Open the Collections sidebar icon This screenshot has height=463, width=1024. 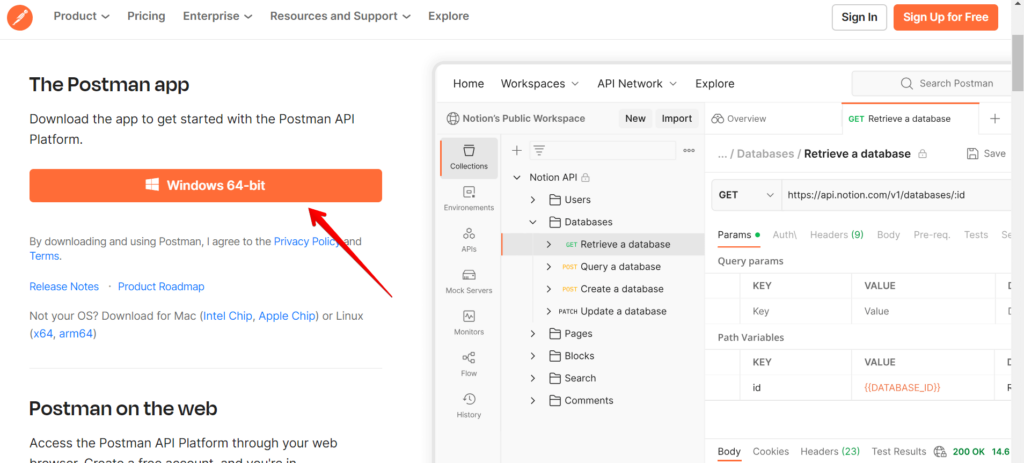(468, 157)
